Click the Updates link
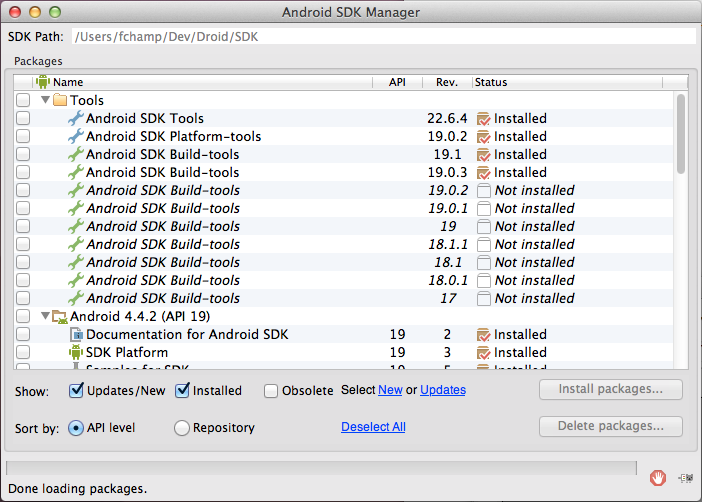The width and height of the screenshot is (702, 502). click(x=443, y=390)
